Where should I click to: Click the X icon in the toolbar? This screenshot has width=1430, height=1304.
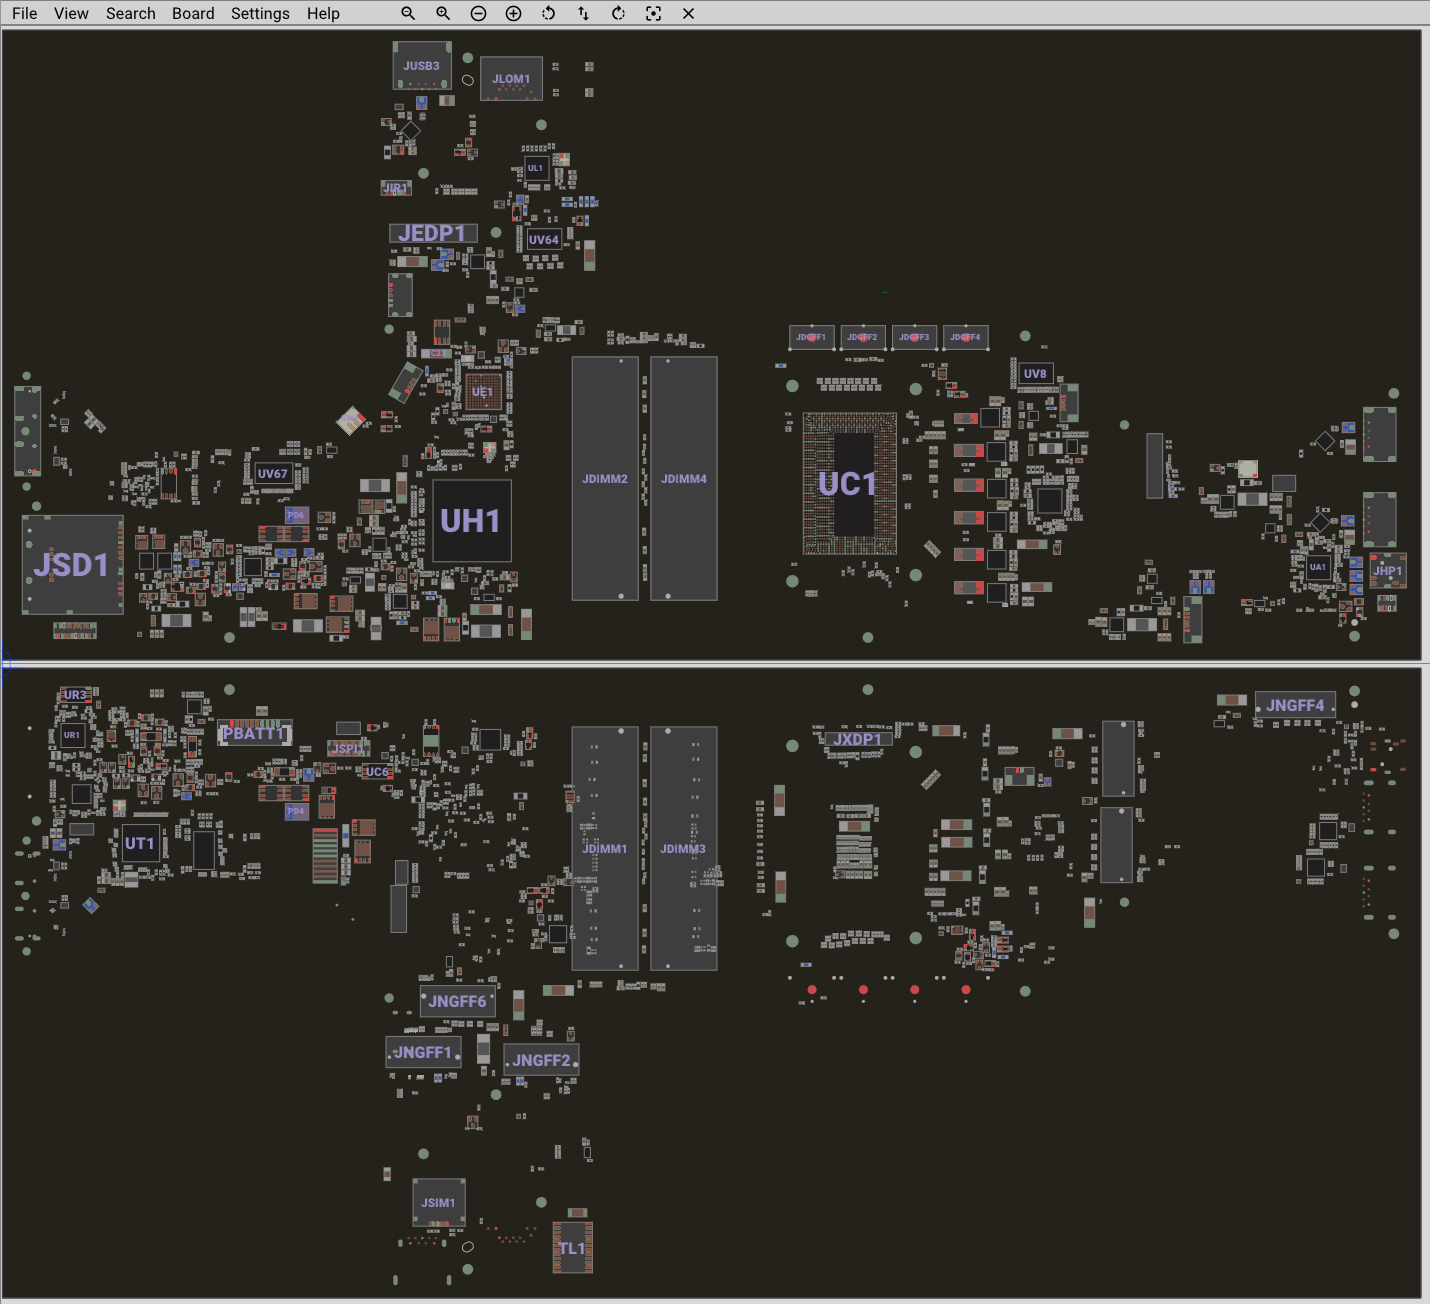(x=688, y=13)
